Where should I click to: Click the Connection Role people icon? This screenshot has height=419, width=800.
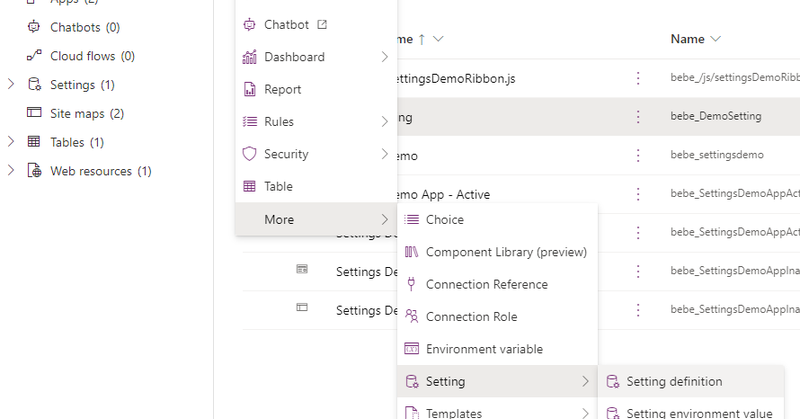pos(411,316)
